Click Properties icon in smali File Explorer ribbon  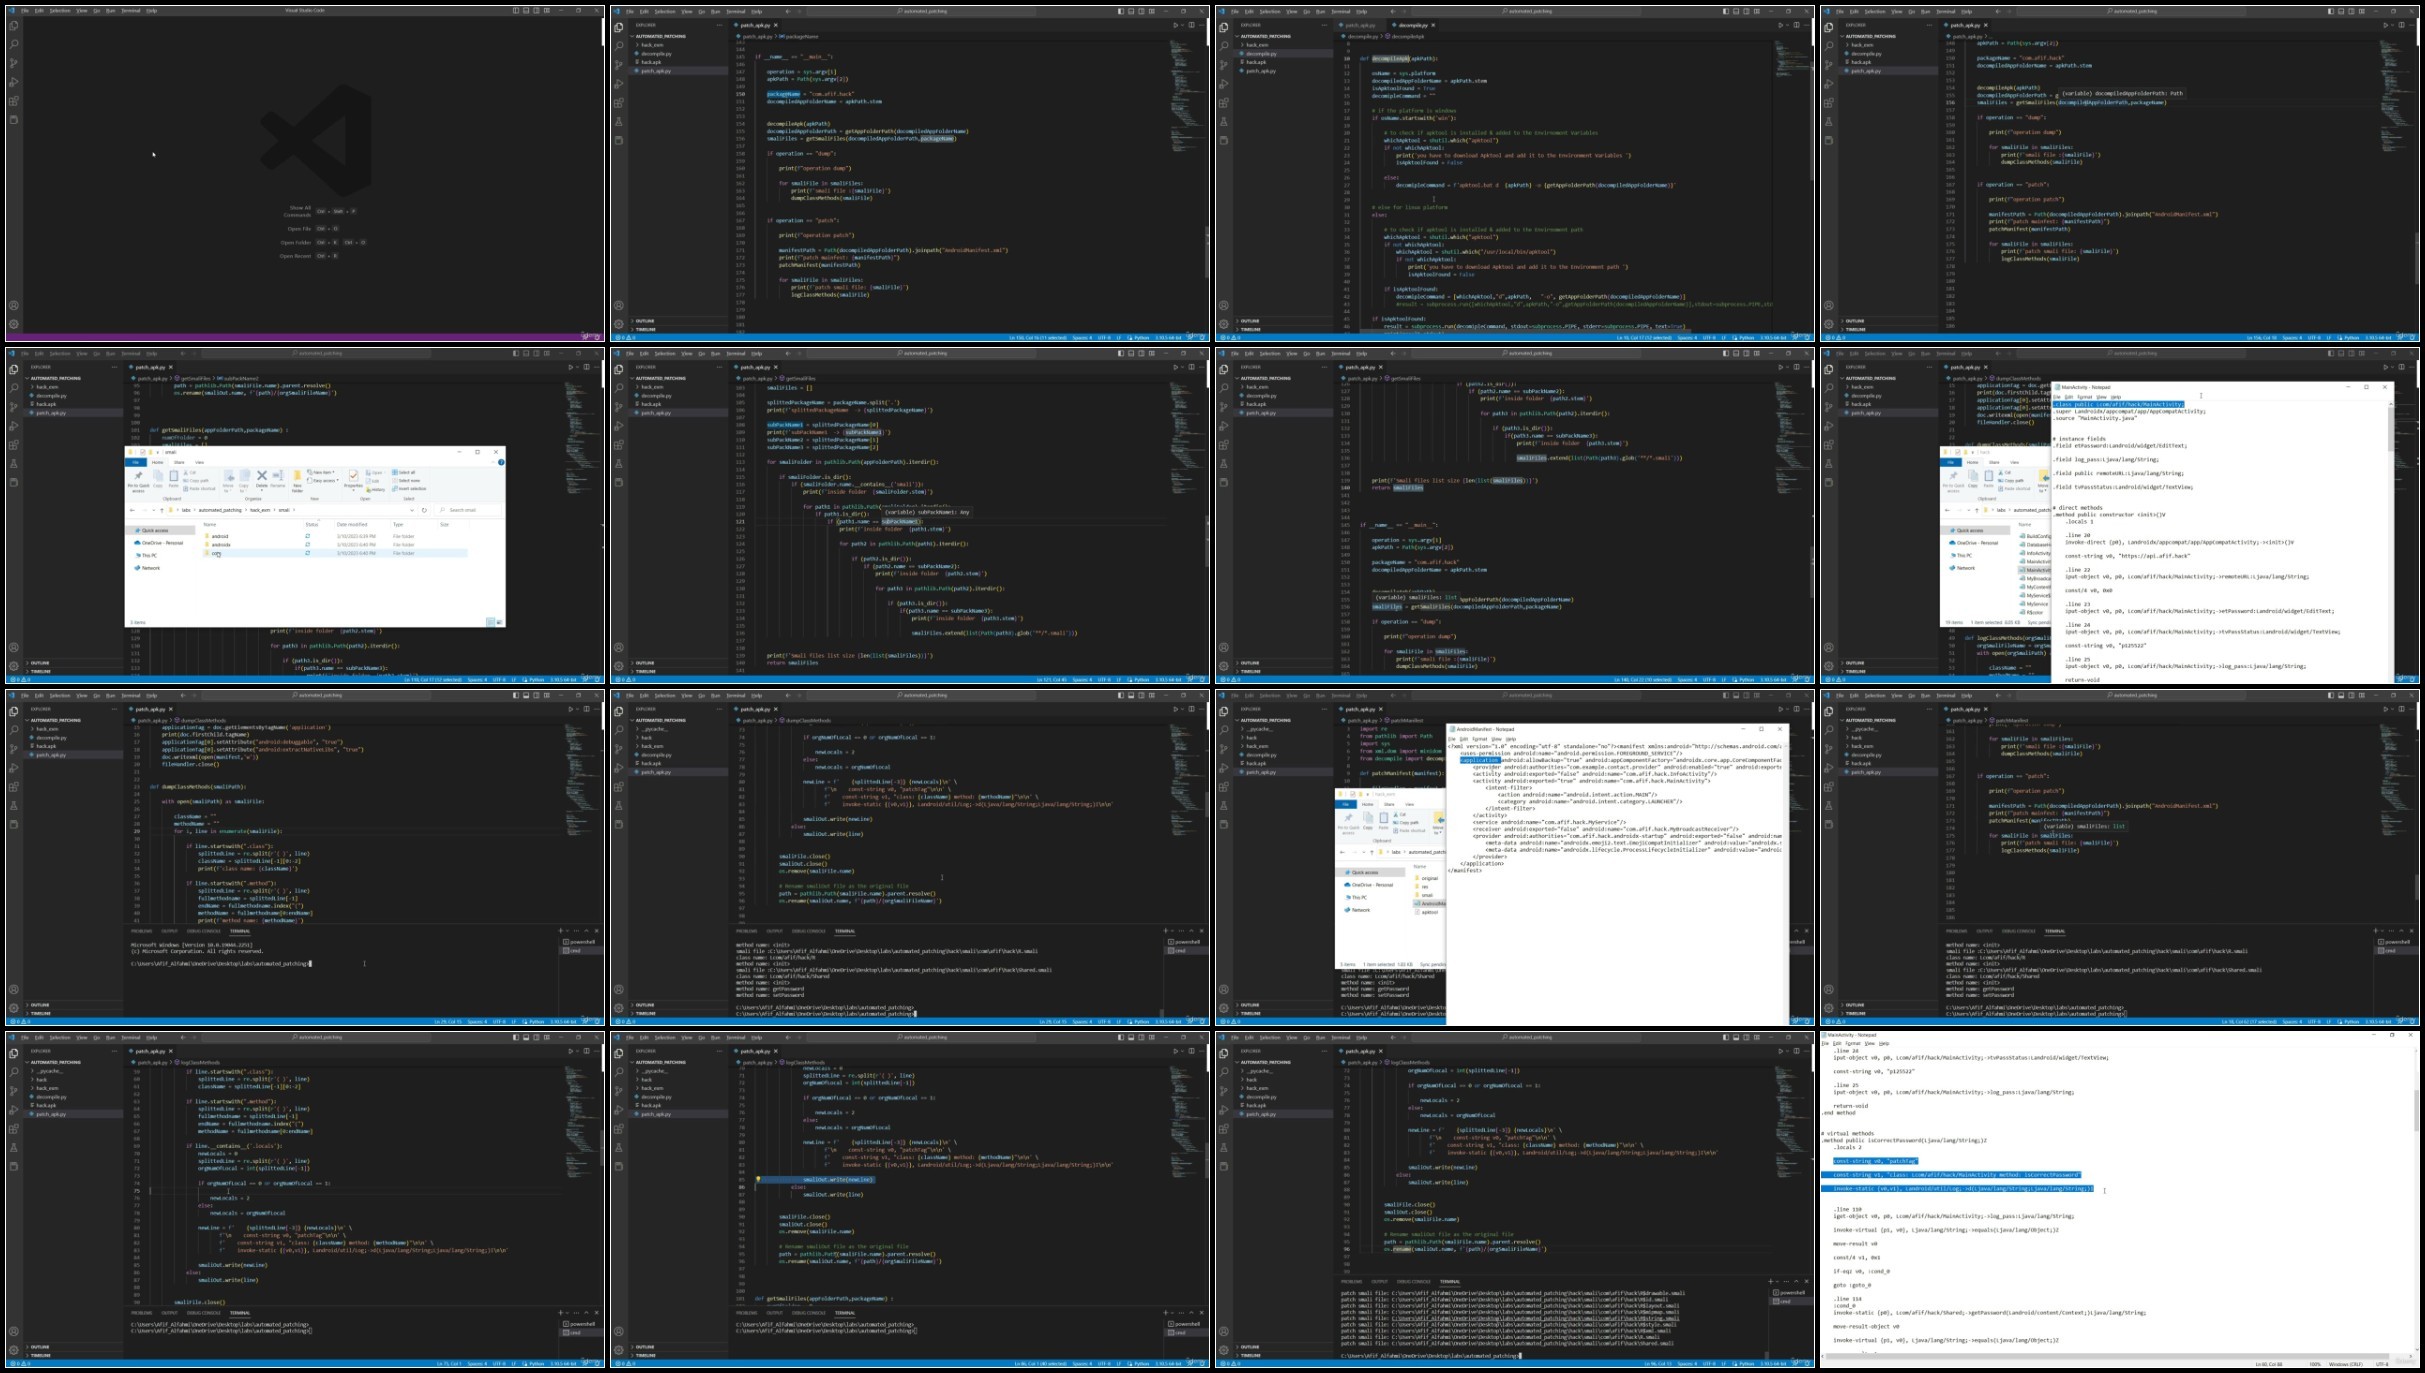[x=353, y=475]
